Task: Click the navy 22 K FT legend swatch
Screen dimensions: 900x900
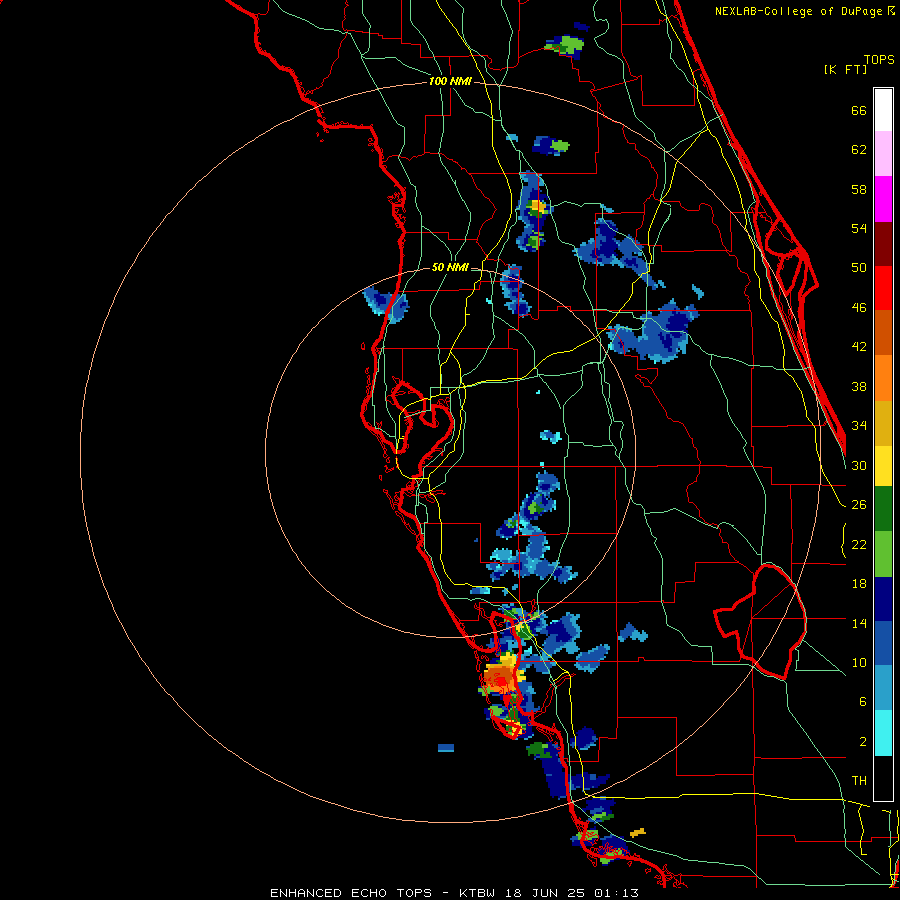Action: (x=883, y=599)
